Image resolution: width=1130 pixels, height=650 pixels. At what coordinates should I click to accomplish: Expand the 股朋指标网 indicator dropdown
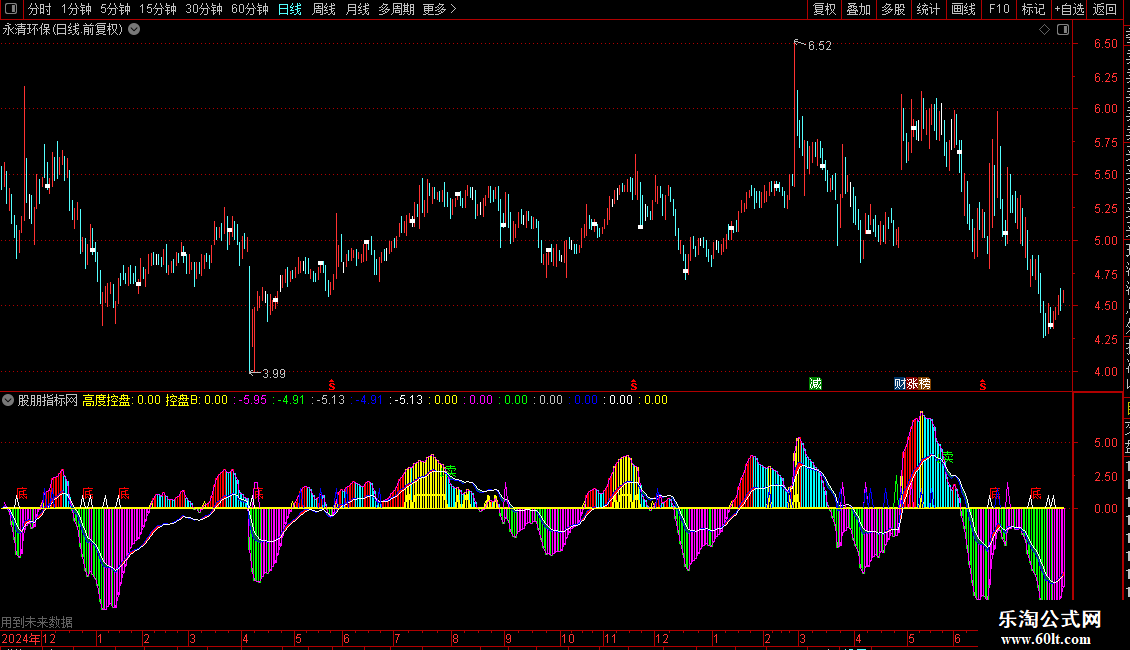tap(8, 400)
